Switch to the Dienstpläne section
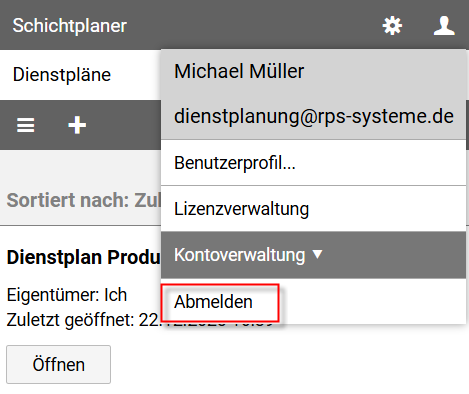The image size is (469, 394). [62, 74]
